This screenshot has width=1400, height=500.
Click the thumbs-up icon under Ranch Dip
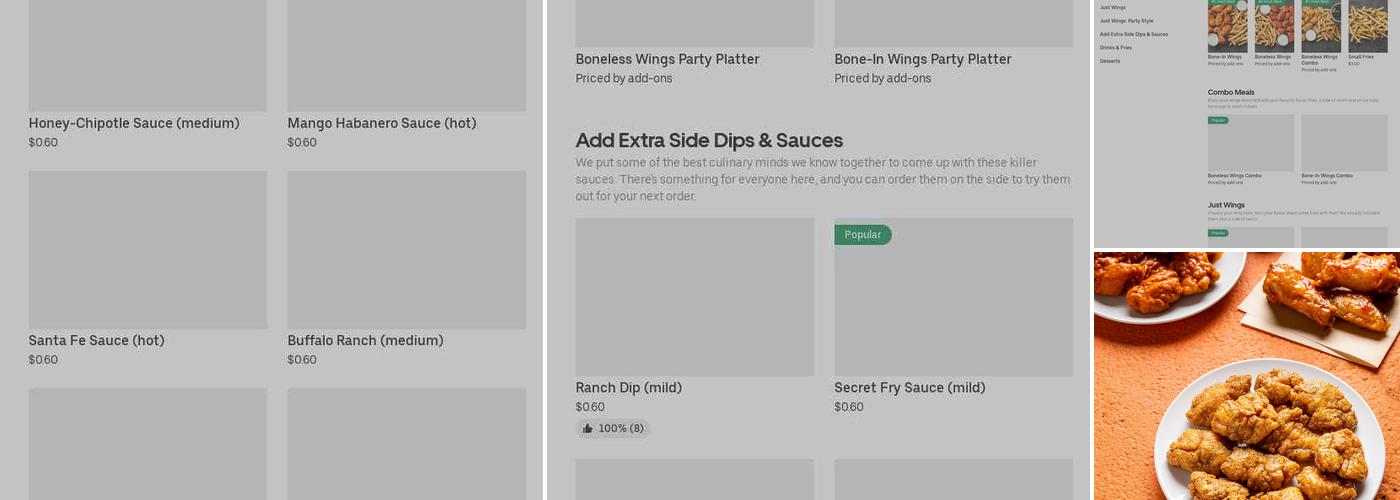pos(588,429)
